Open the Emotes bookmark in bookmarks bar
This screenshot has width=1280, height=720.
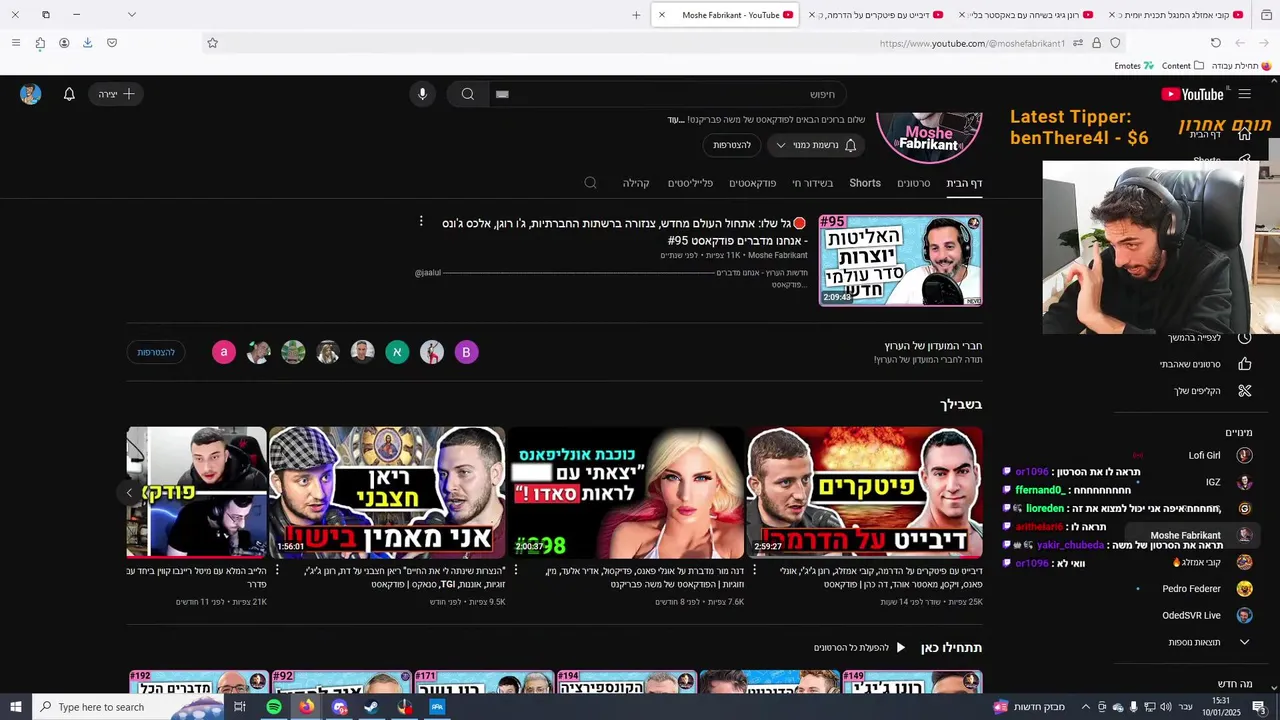click(1134, 66)
